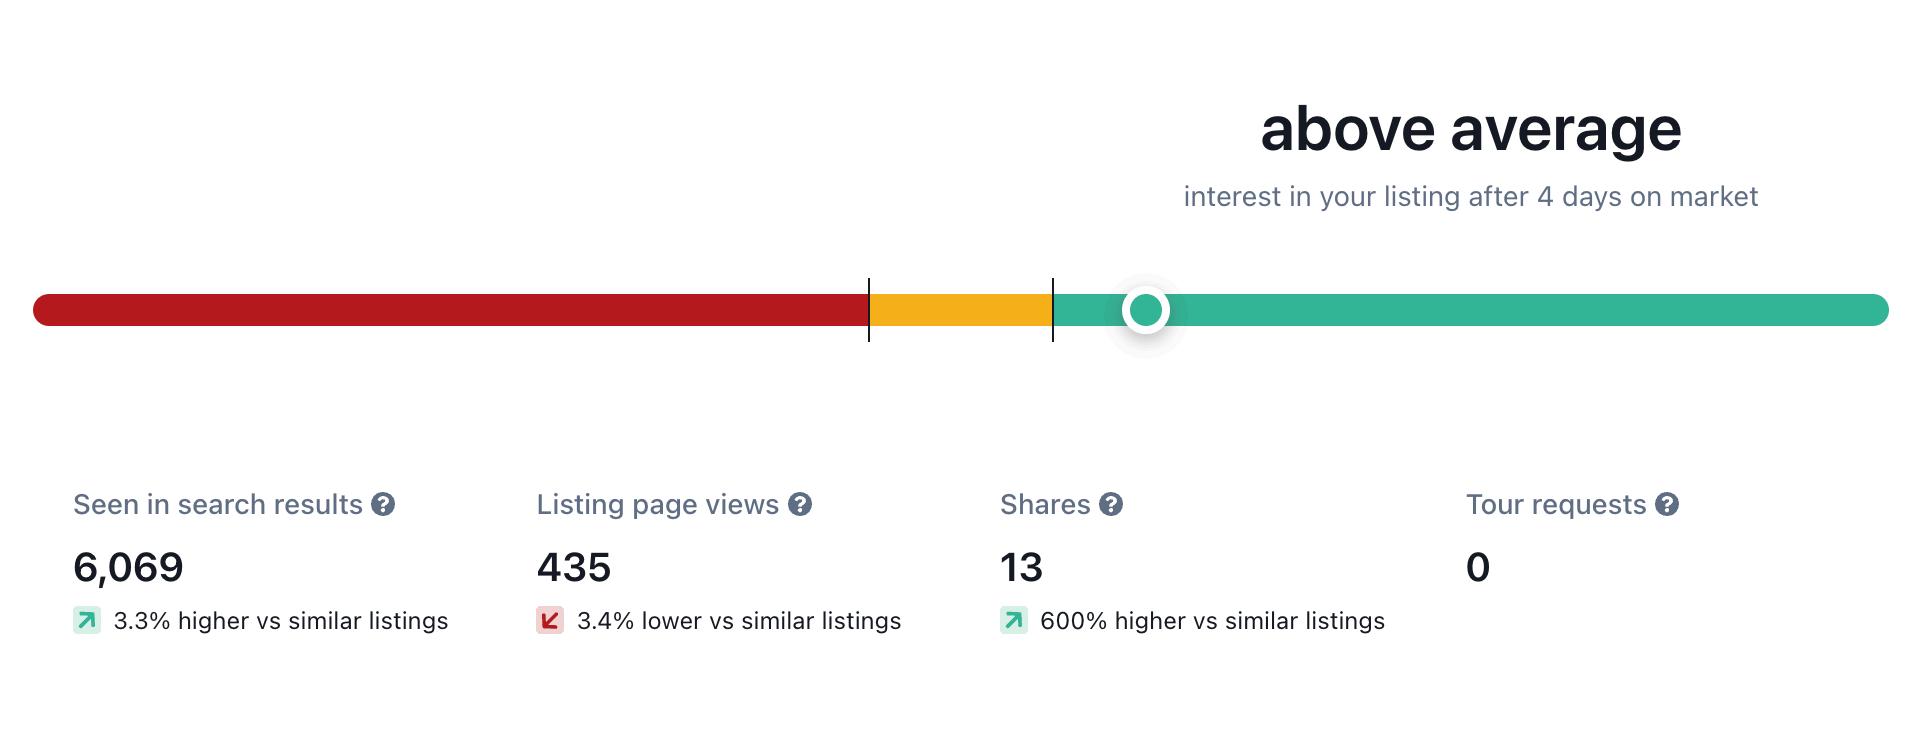Image resolution: width=1932 pixels, height=730 pixels.
Task: Click the above average heading
Action: click(x=1471, y=129)
